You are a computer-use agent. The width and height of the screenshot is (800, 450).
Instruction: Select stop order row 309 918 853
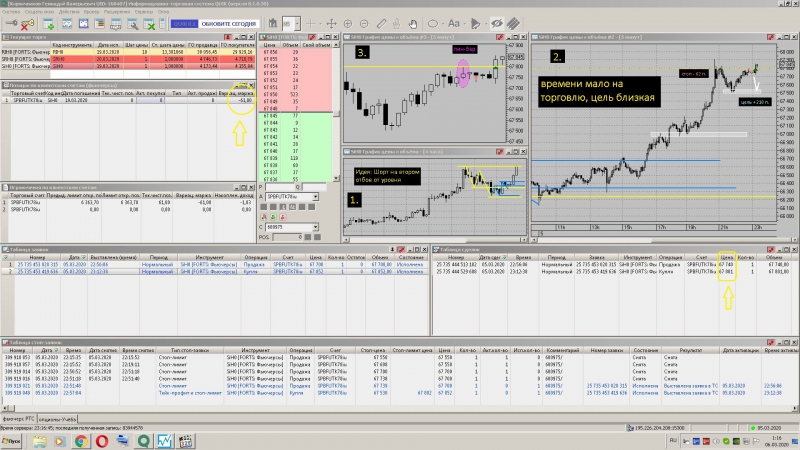(x=399, y=358)
